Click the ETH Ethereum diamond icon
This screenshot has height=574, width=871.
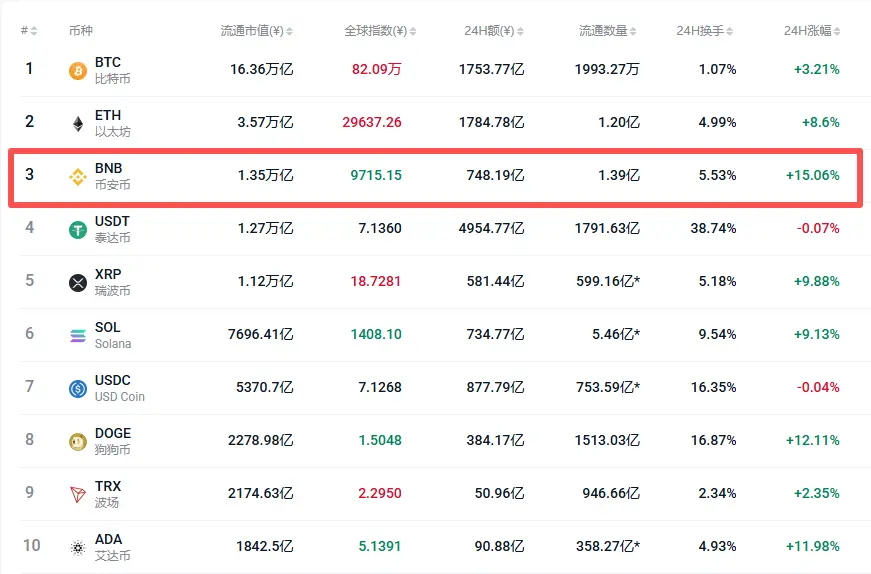78,124
